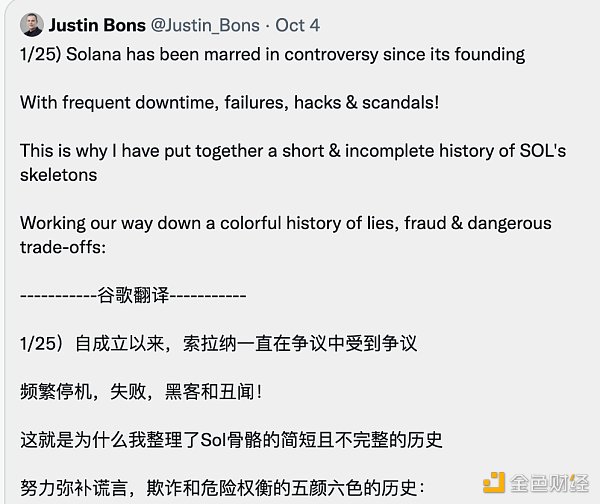Click the Chinese line beginning 1/25）自成立以来
Image resolution: width=600 pixels, height=504 pixels.
tap(218, 343)
